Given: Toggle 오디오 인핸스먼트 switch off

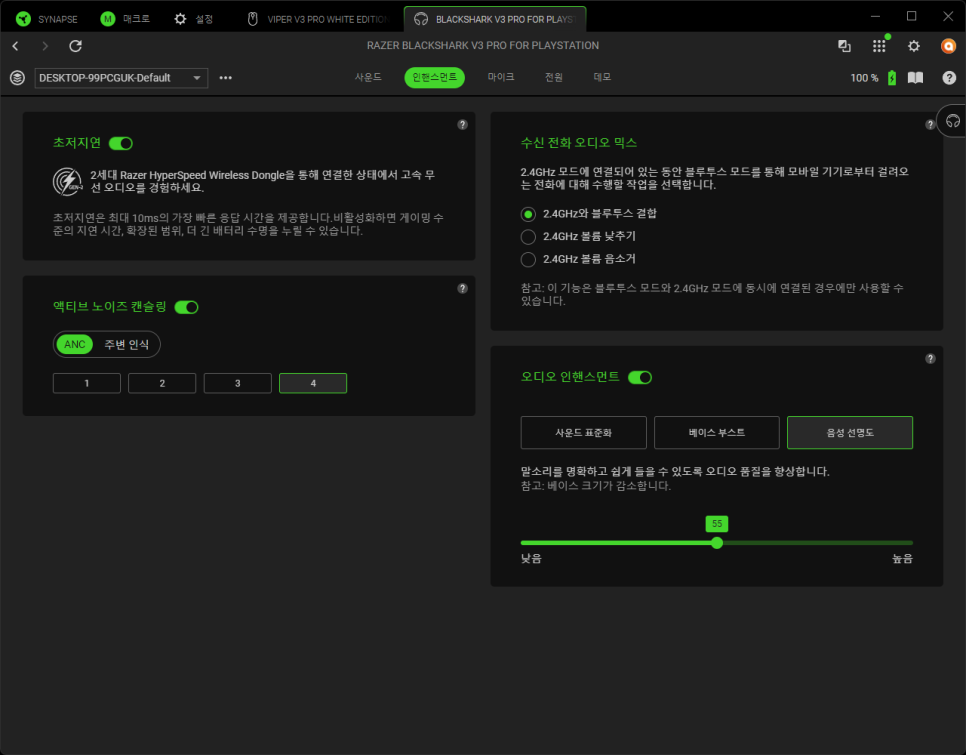Looking at the screenshot, I should [640, 377].
